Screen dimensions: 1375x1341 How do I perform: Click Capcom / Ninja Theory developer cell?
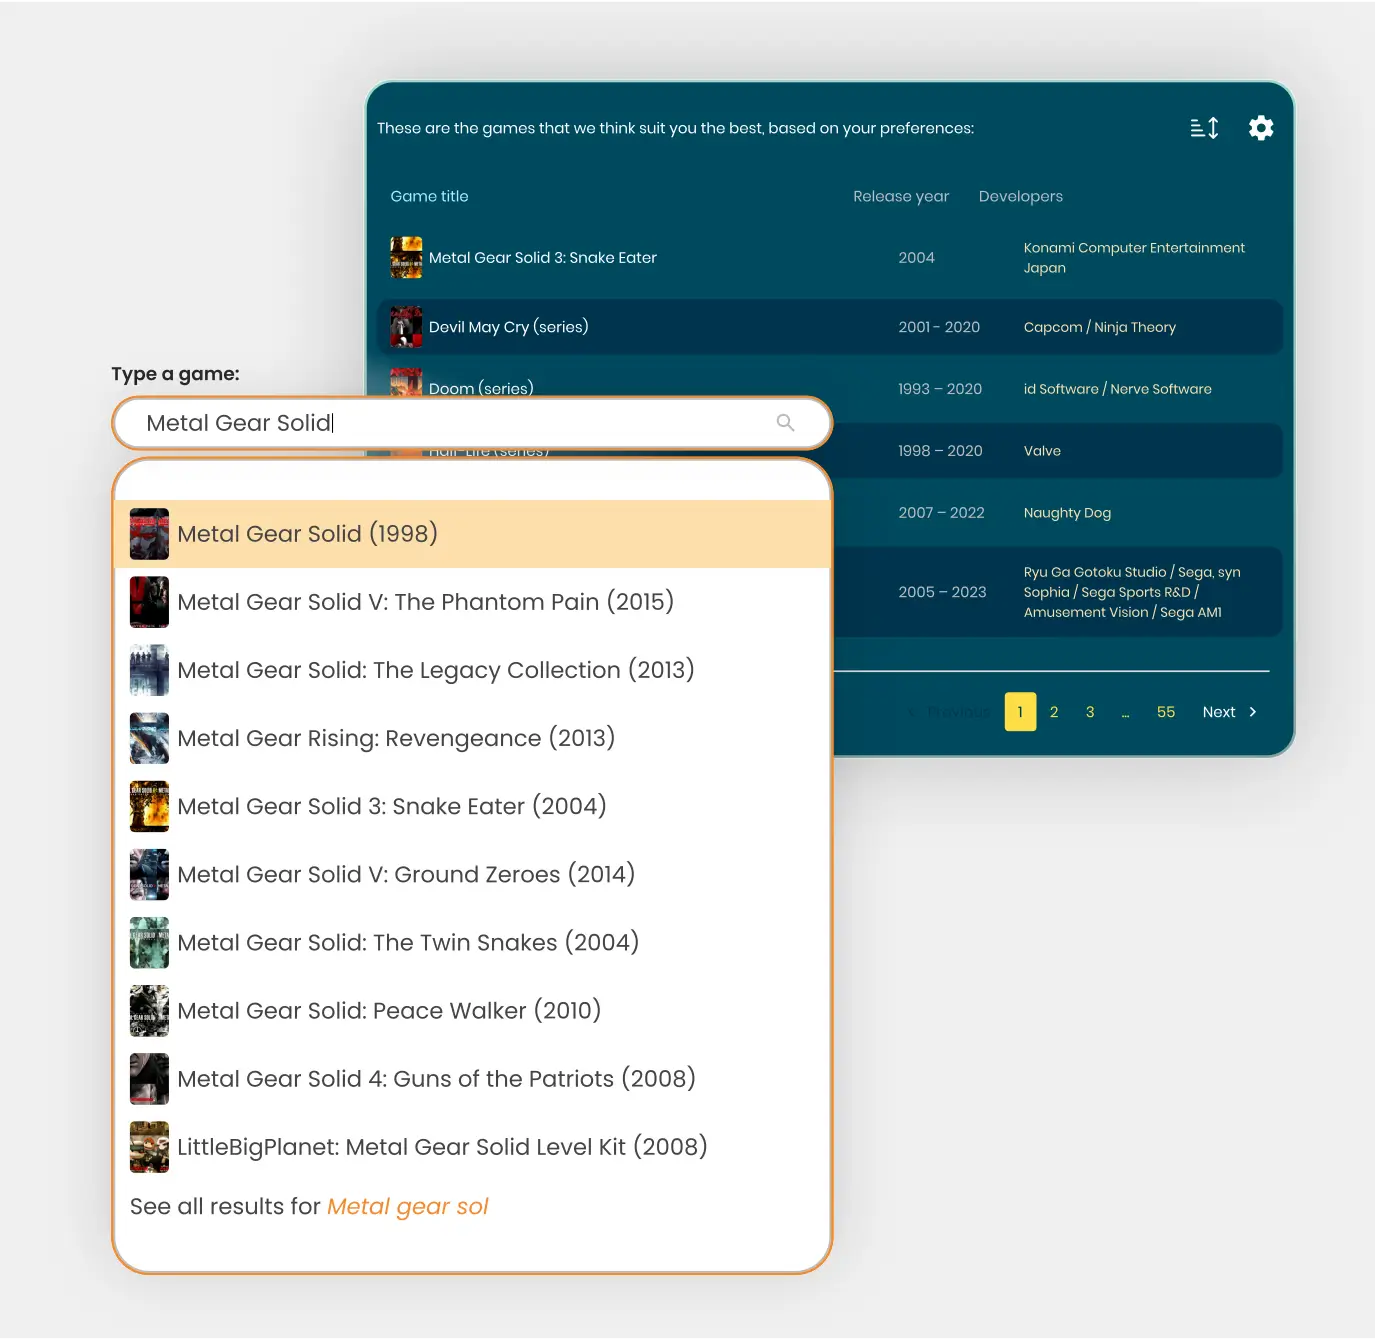1100,327
